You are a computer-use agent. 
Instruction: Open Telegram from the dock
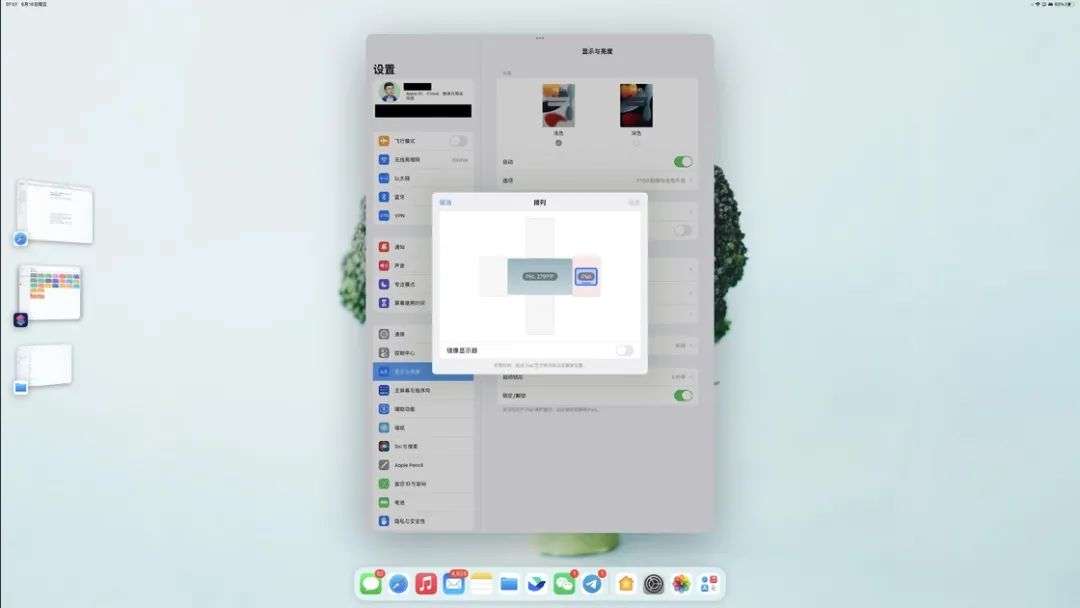pyautogui.click(x=592, y=584)
